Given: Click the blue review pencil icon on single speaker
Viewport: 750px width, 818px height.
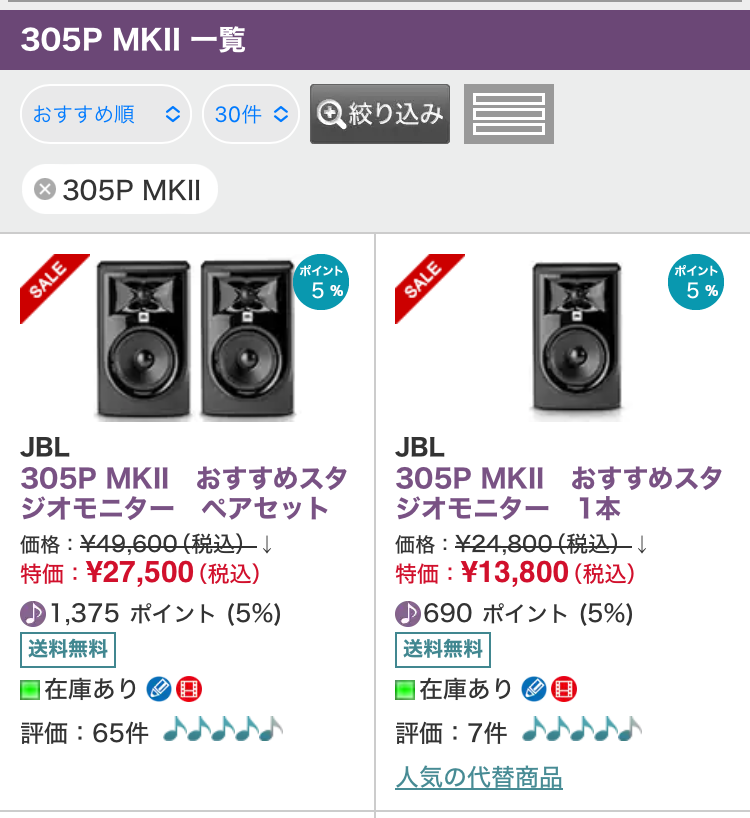Looking at the screenshot, I should coord(534,689).
